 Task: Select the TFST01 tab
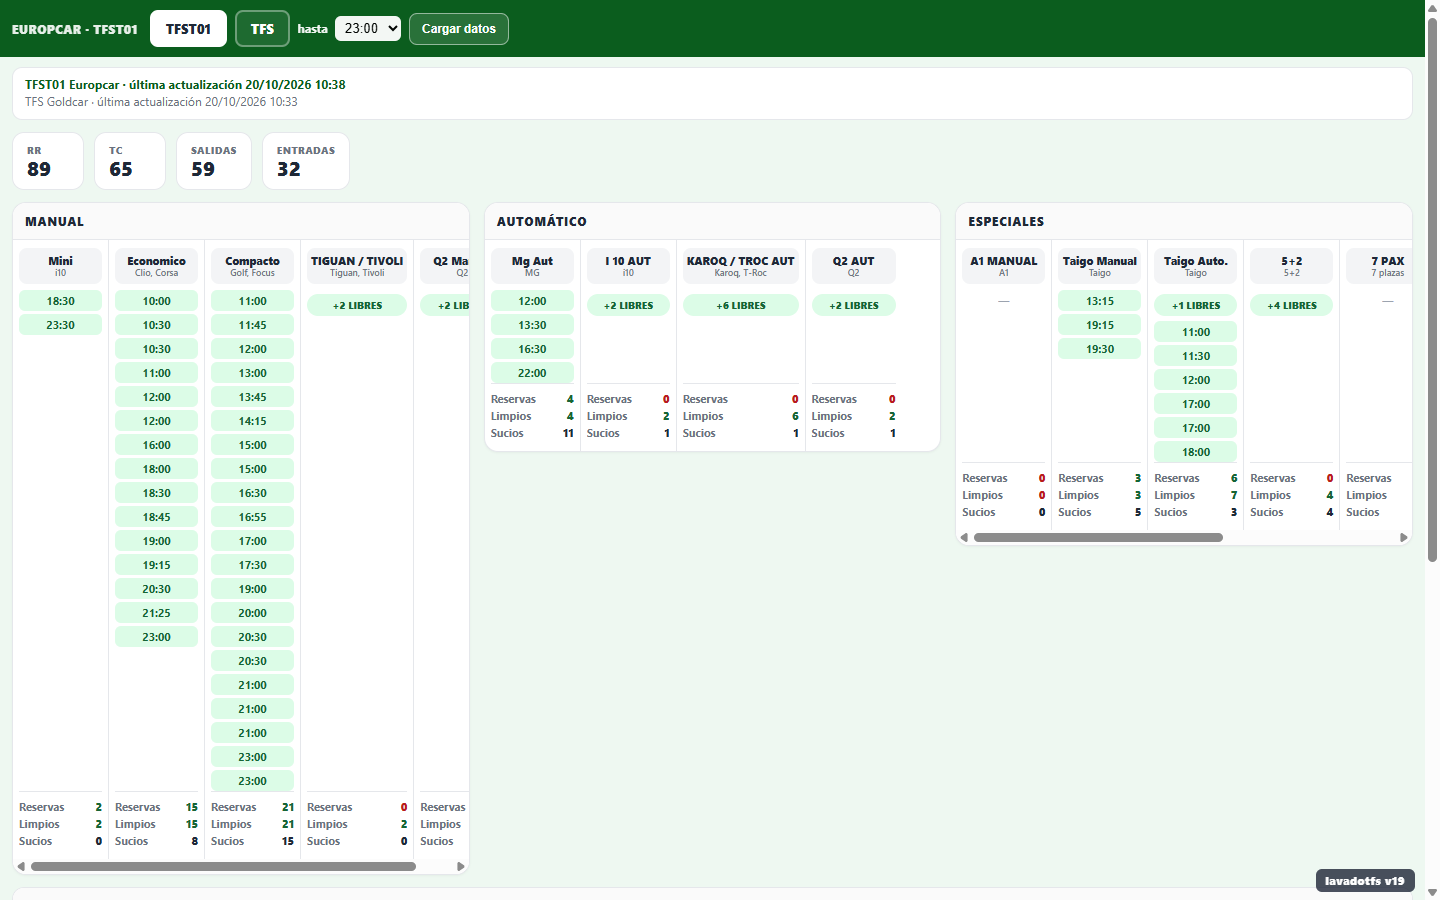click(188, 29)
